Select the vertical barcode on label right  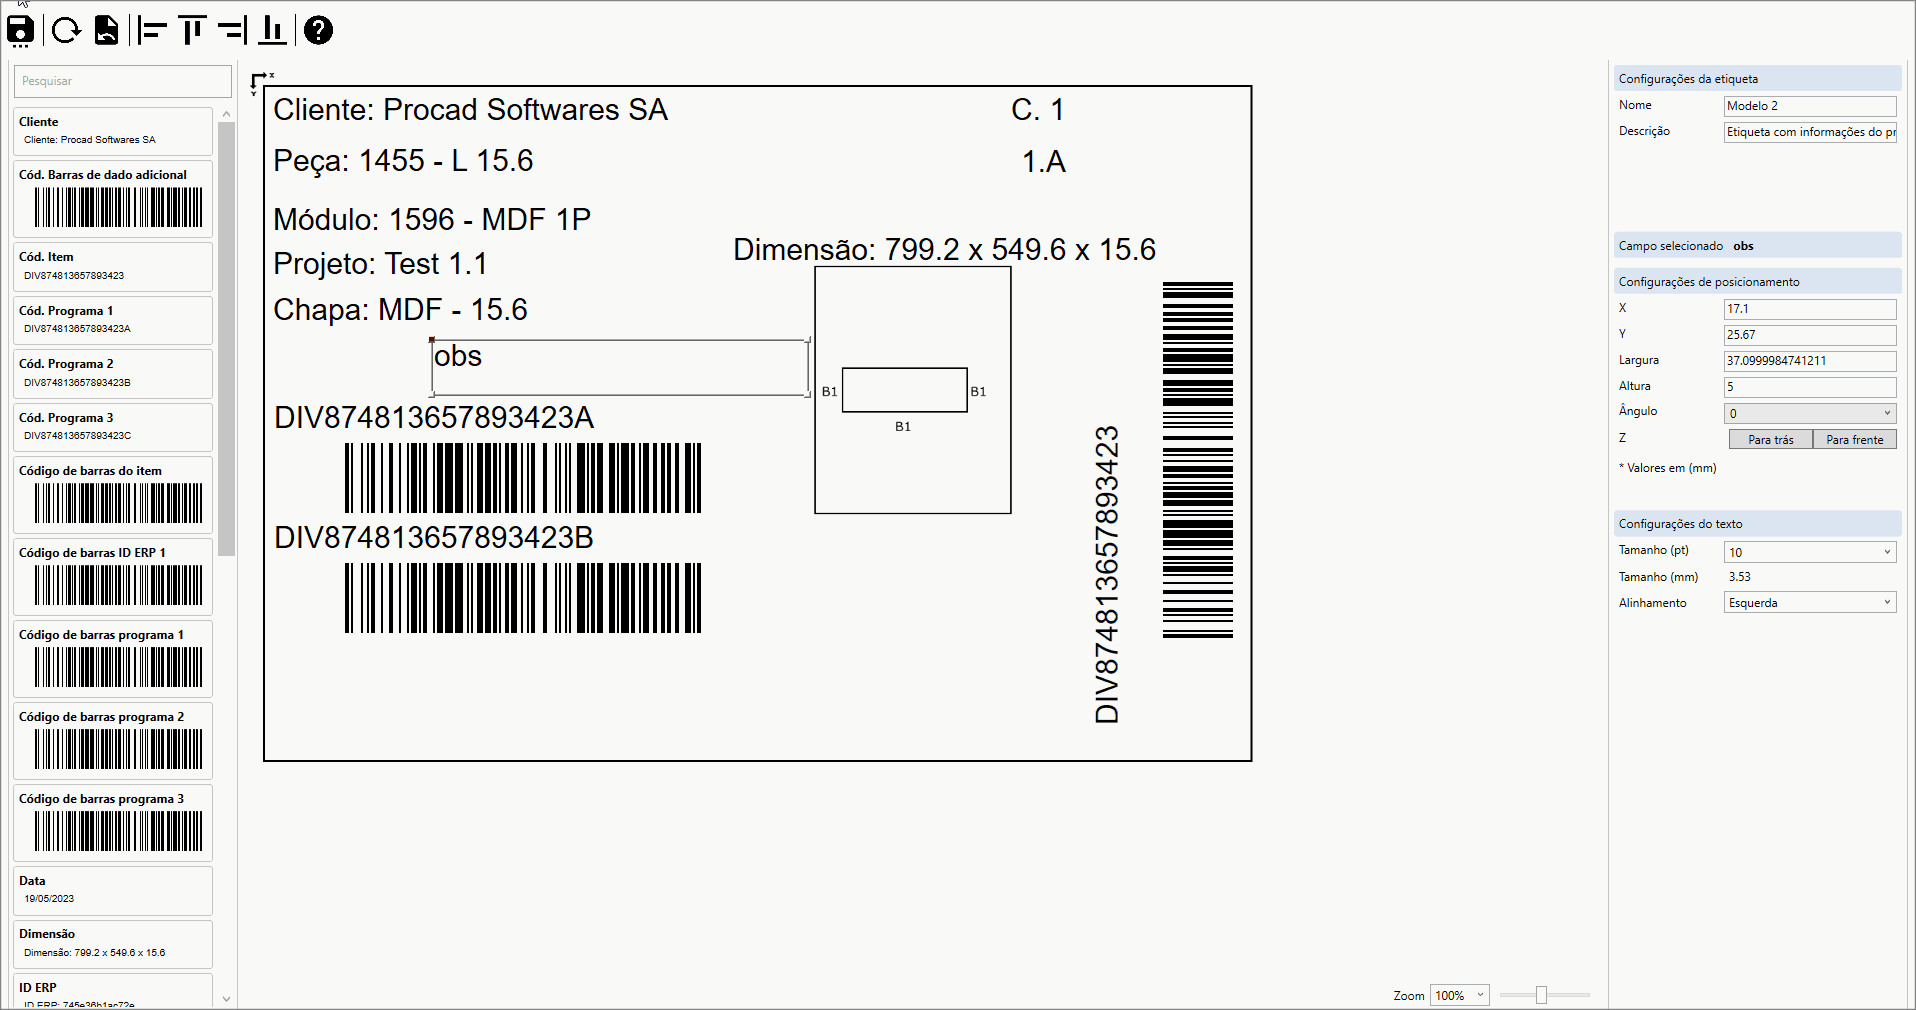click(x=1198, y=460)
